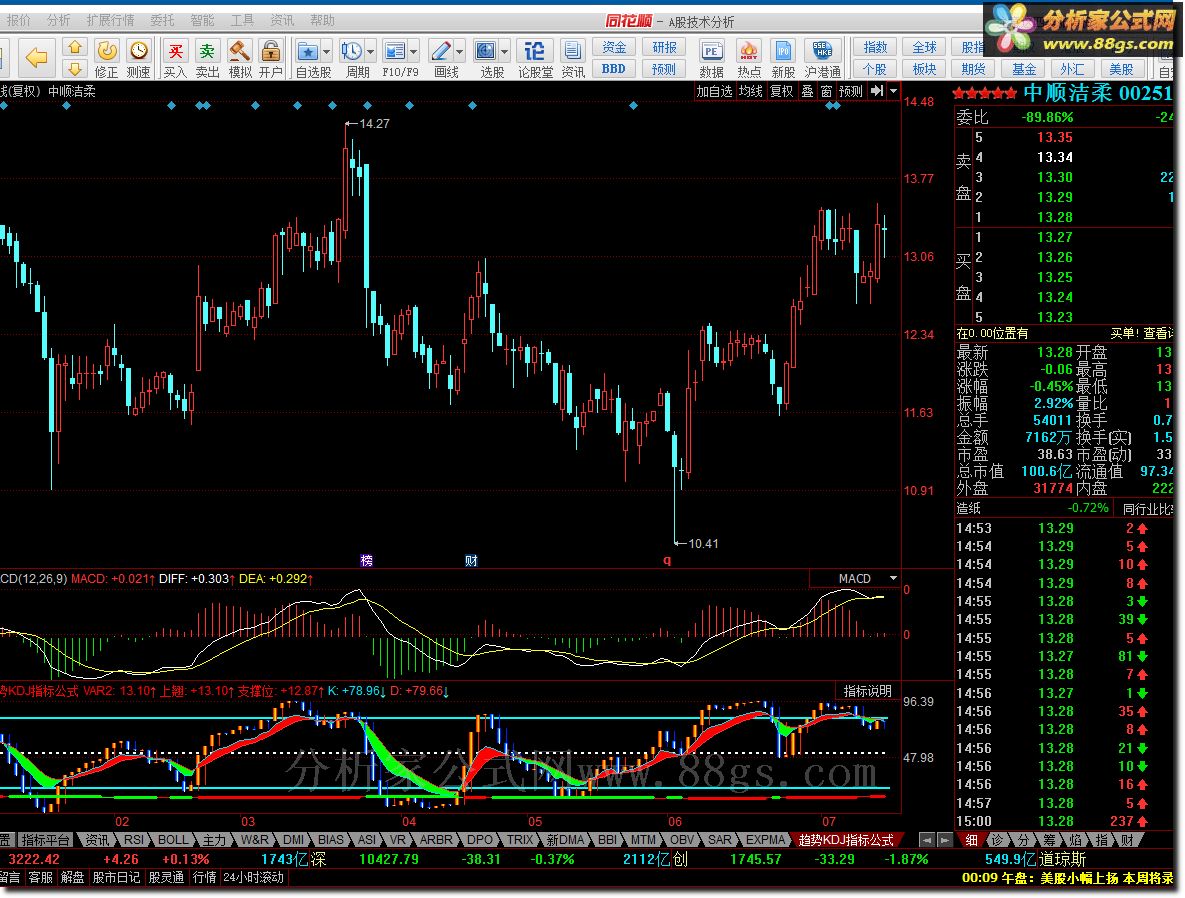This screenshot has height=898, width=1185.
Task: Open the 论股堂 forum icon
Action: [534, 51]
